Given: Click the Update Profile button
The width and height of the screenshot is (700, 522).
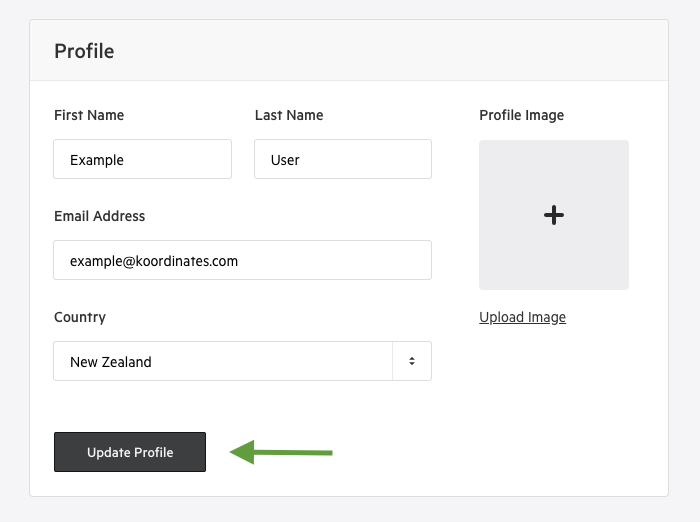Looking at the screenshot, I should 130,452.
